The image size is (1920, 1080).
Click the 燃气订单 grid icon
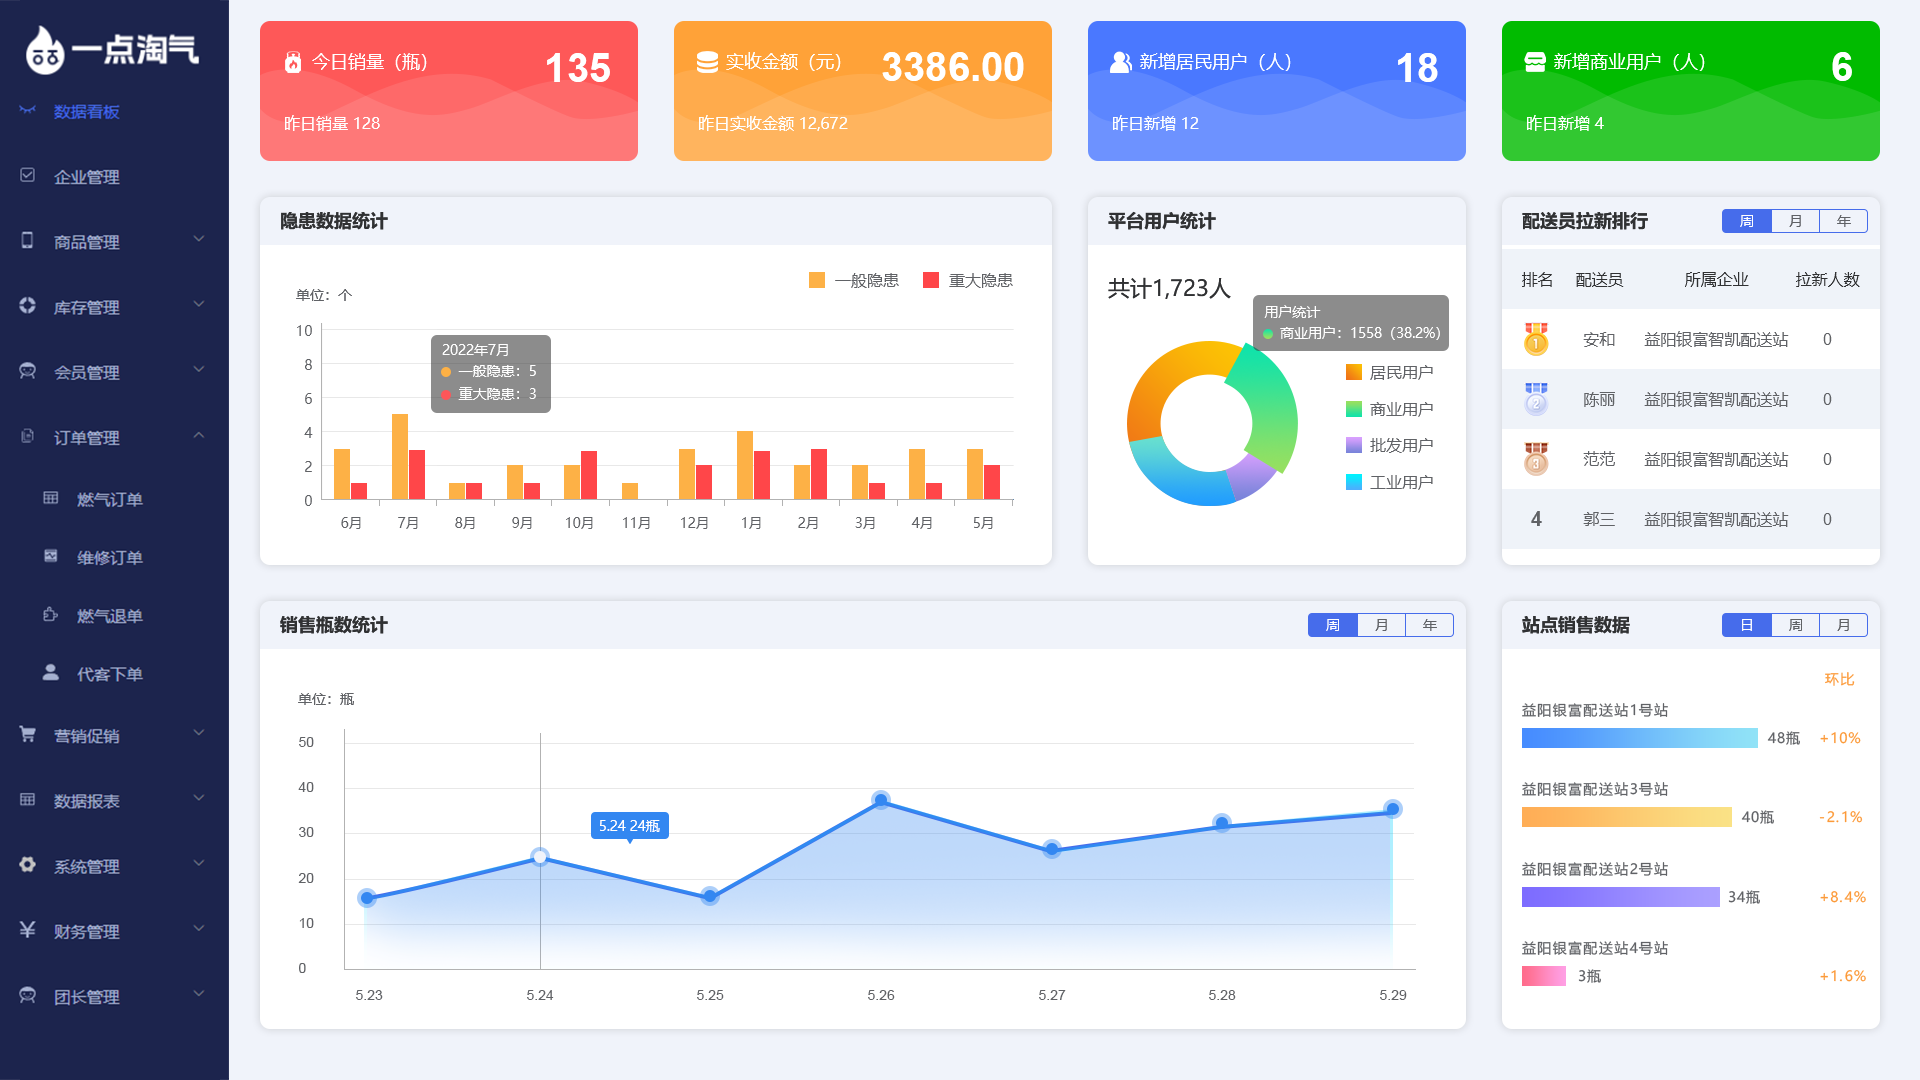tap(50, 498)
